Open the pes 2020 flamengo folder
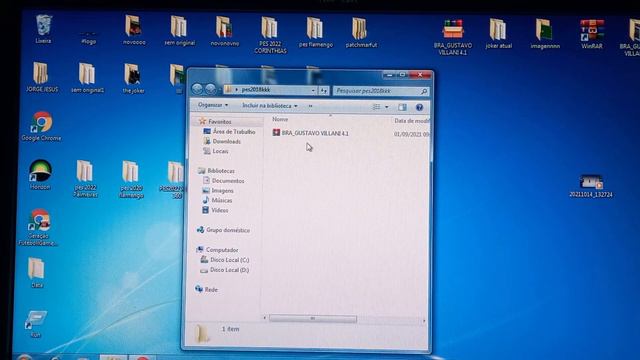Viewport: 640px width, 360px height. click(x=131, y=179)
